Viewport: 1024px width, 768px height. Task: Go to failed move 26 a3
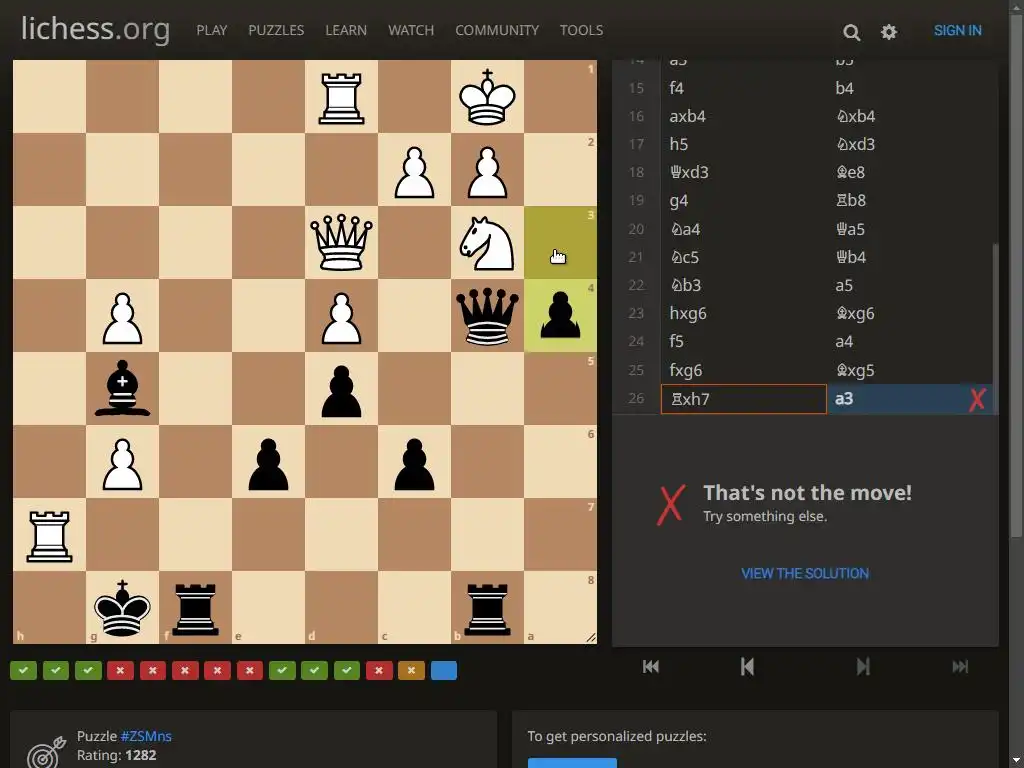[x=910, y=399]
